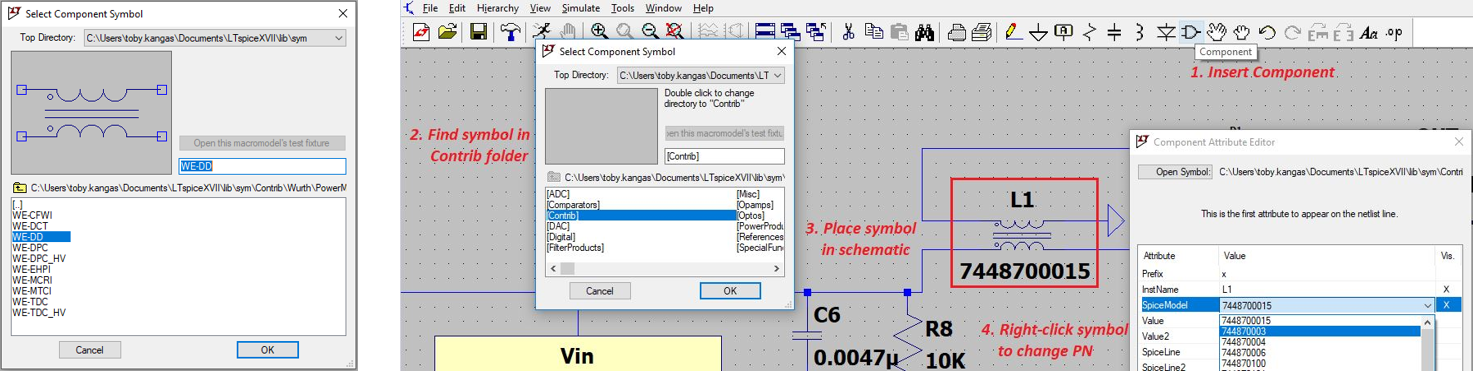
Task: Select the [FilterProducts] folder entry
Action: pyautogui.click(x=576, y=248)
